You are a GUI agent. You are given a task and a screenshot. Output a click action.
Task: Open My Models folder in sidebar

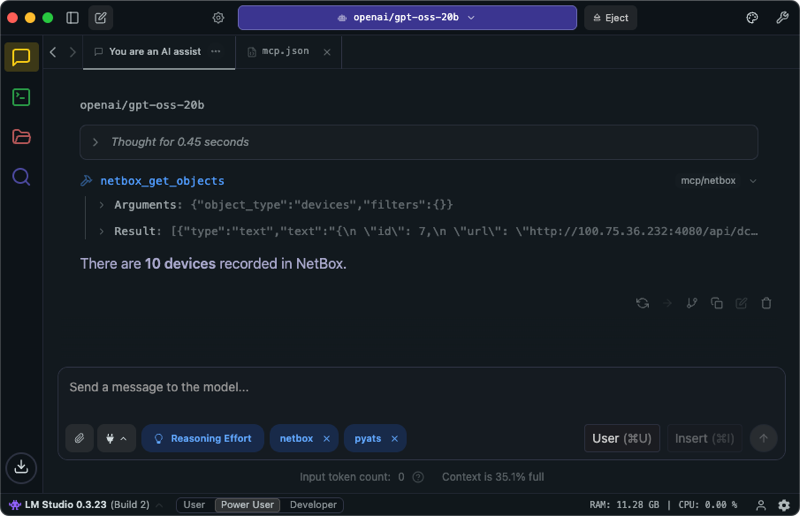click(21, 137)
